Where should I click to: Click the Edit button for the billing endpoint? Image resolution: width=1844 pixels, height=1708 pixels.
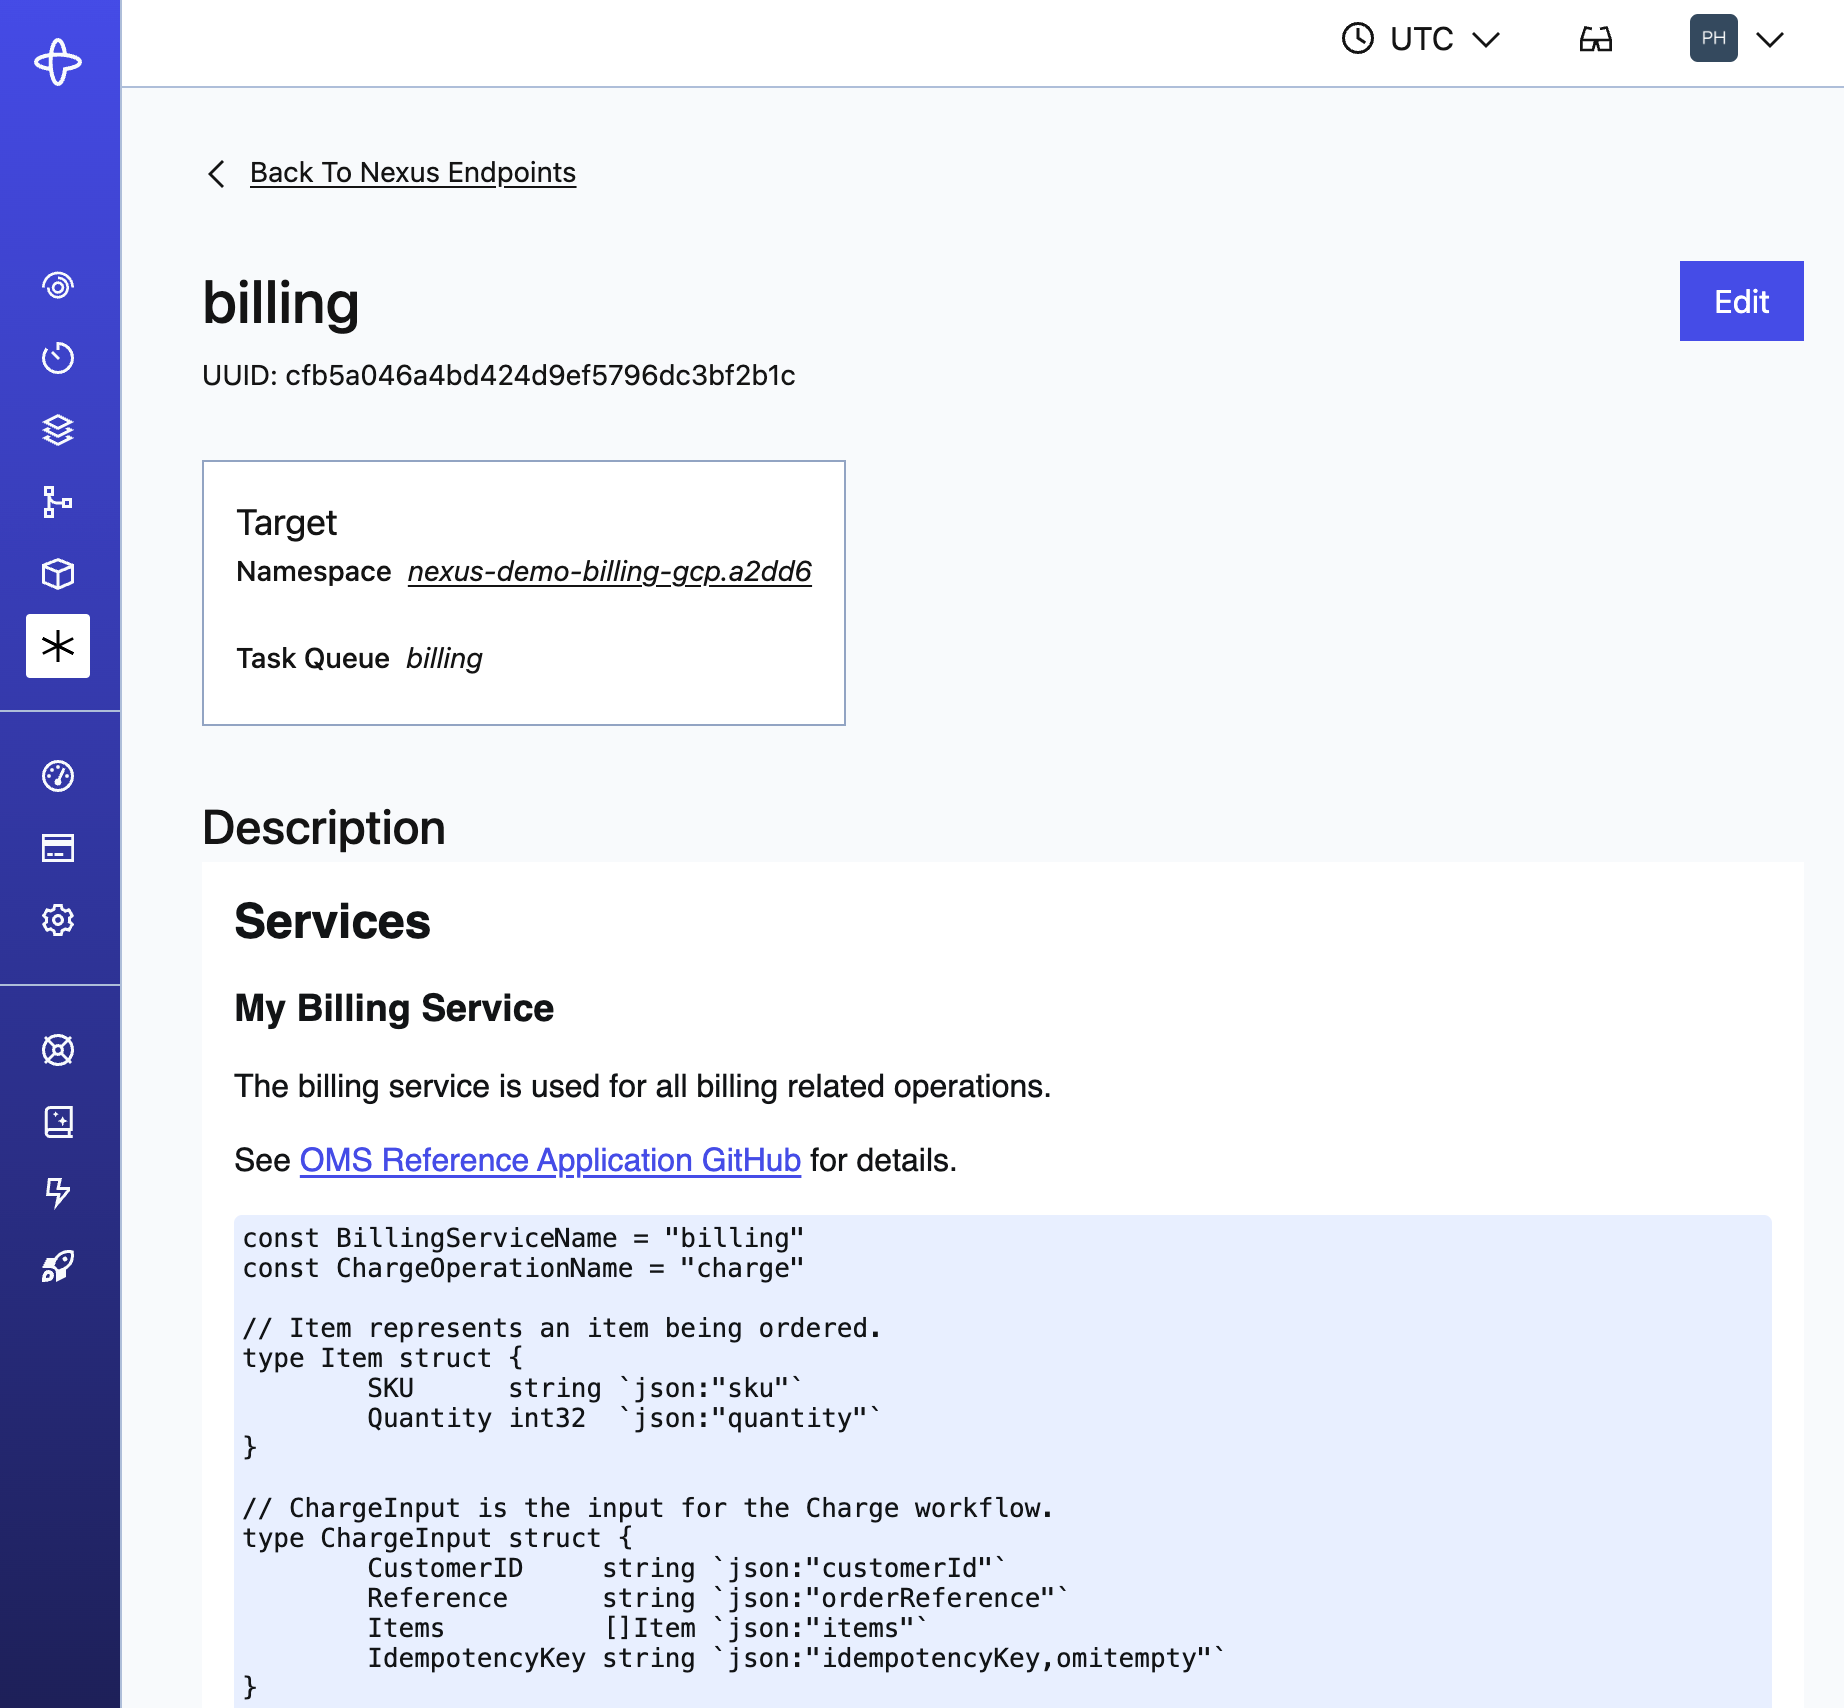(x=1740, y=301)
